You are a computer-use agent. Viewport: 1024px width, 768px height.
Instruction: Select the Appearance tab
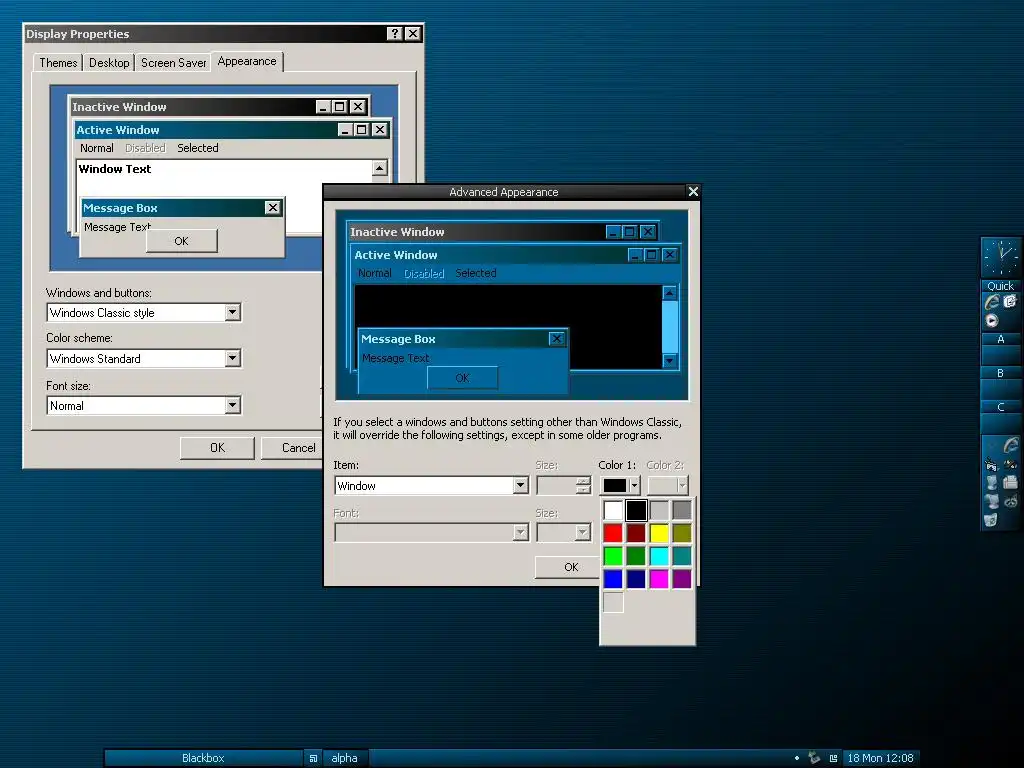pyautogui.click(x=247, y=61)
